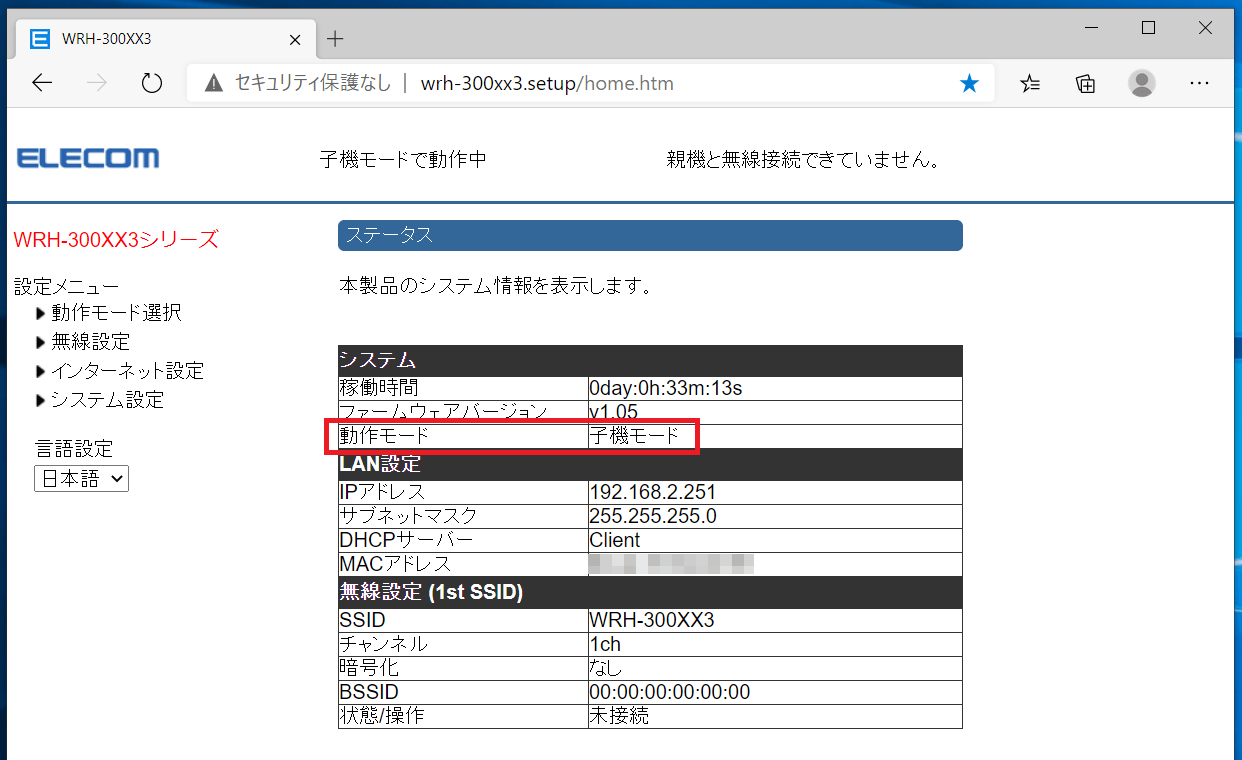Click the MACアドレス label
This screenshot has height=760, width=1242.
(x=395, y=564)
